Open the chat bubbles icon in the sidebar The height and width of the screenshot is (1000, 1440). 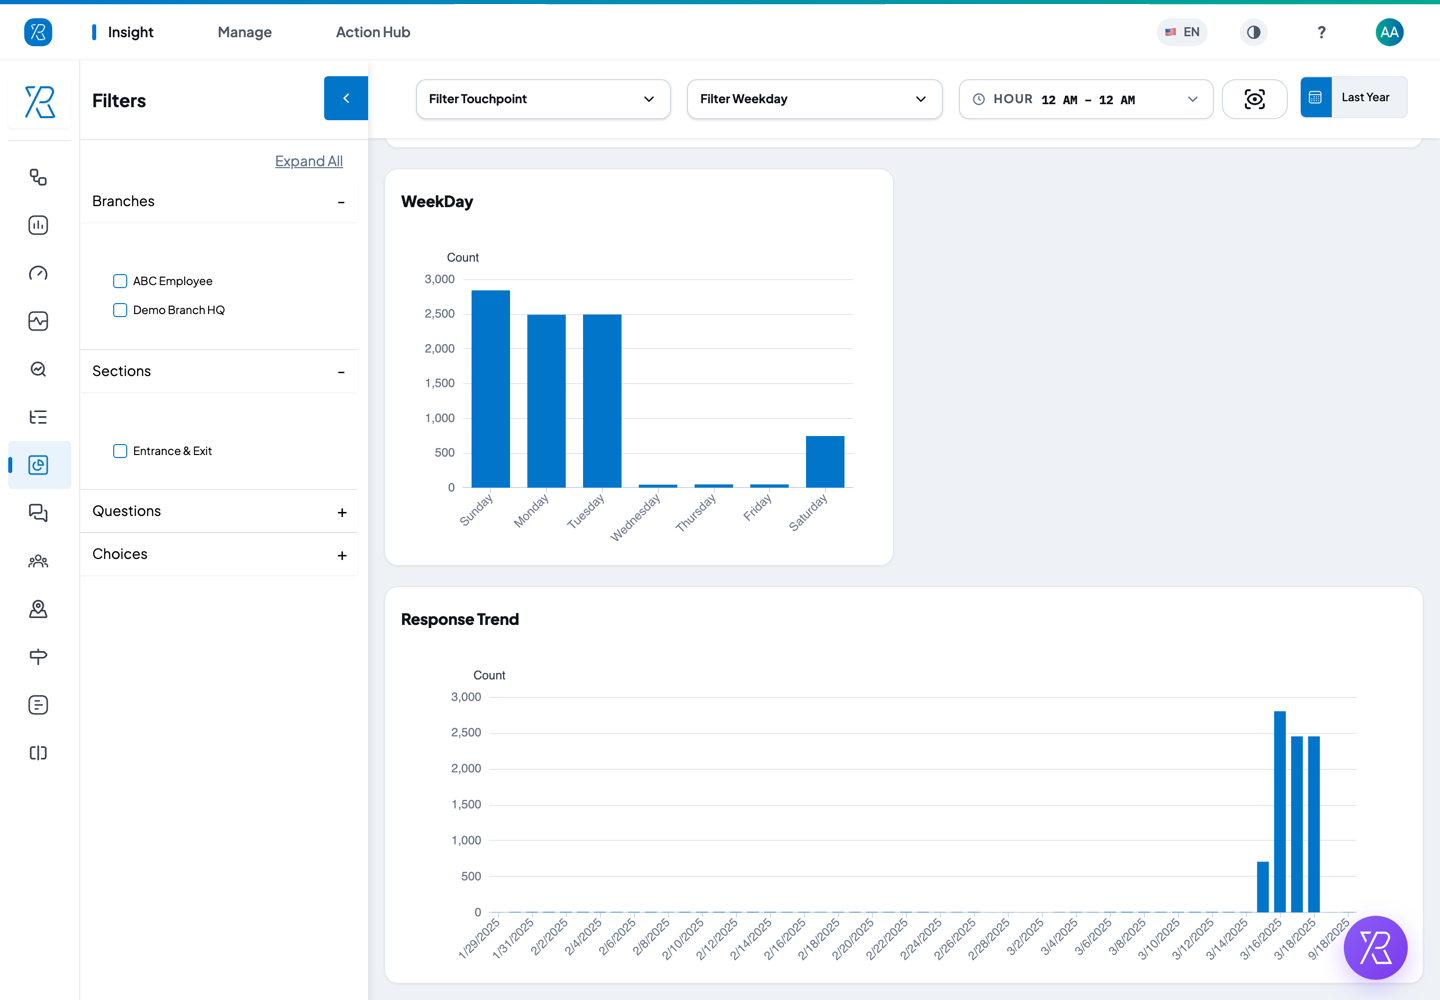[38, 513]
